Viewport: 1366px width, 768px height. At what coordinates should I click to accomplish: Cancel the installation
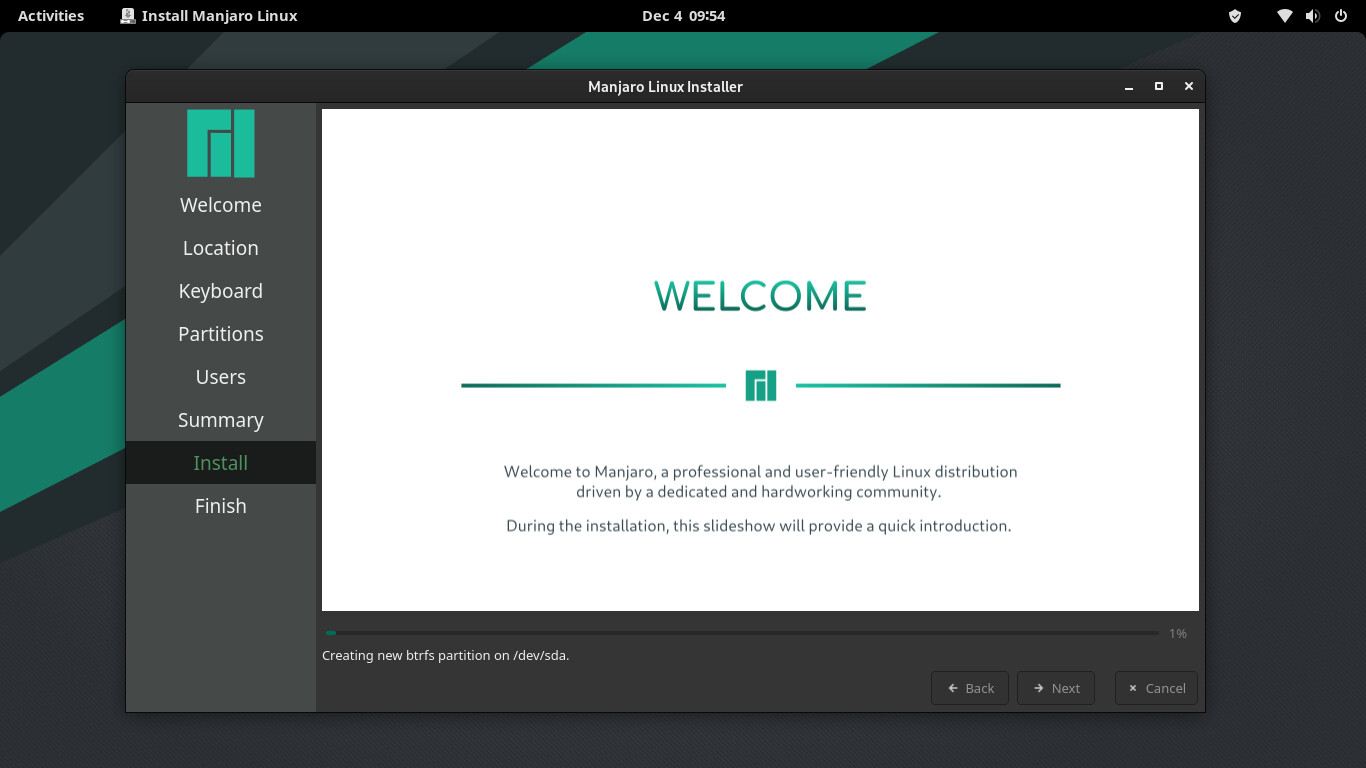coord(1156,688)
